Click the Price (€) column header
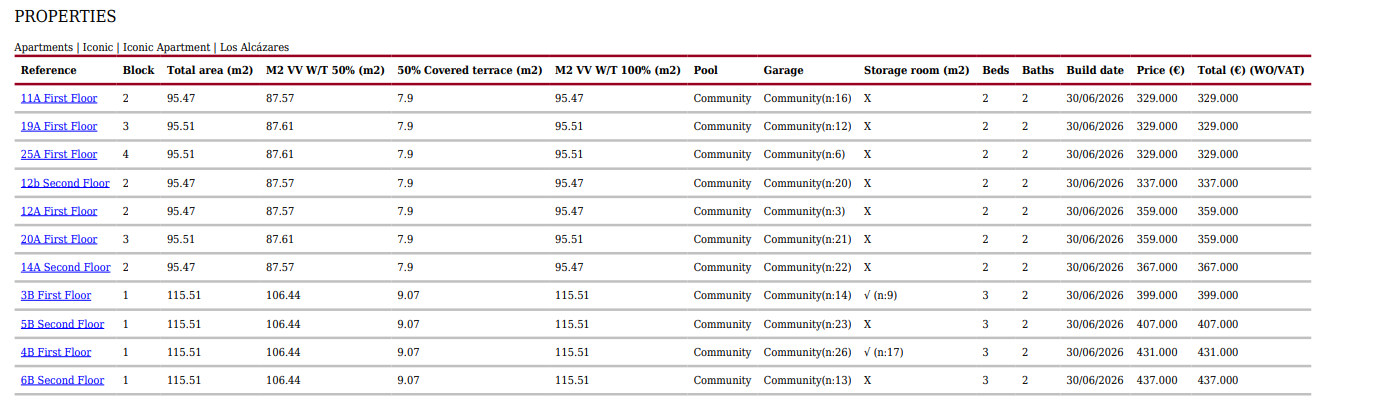The image size is (1379, 409). pos(1160,70)
